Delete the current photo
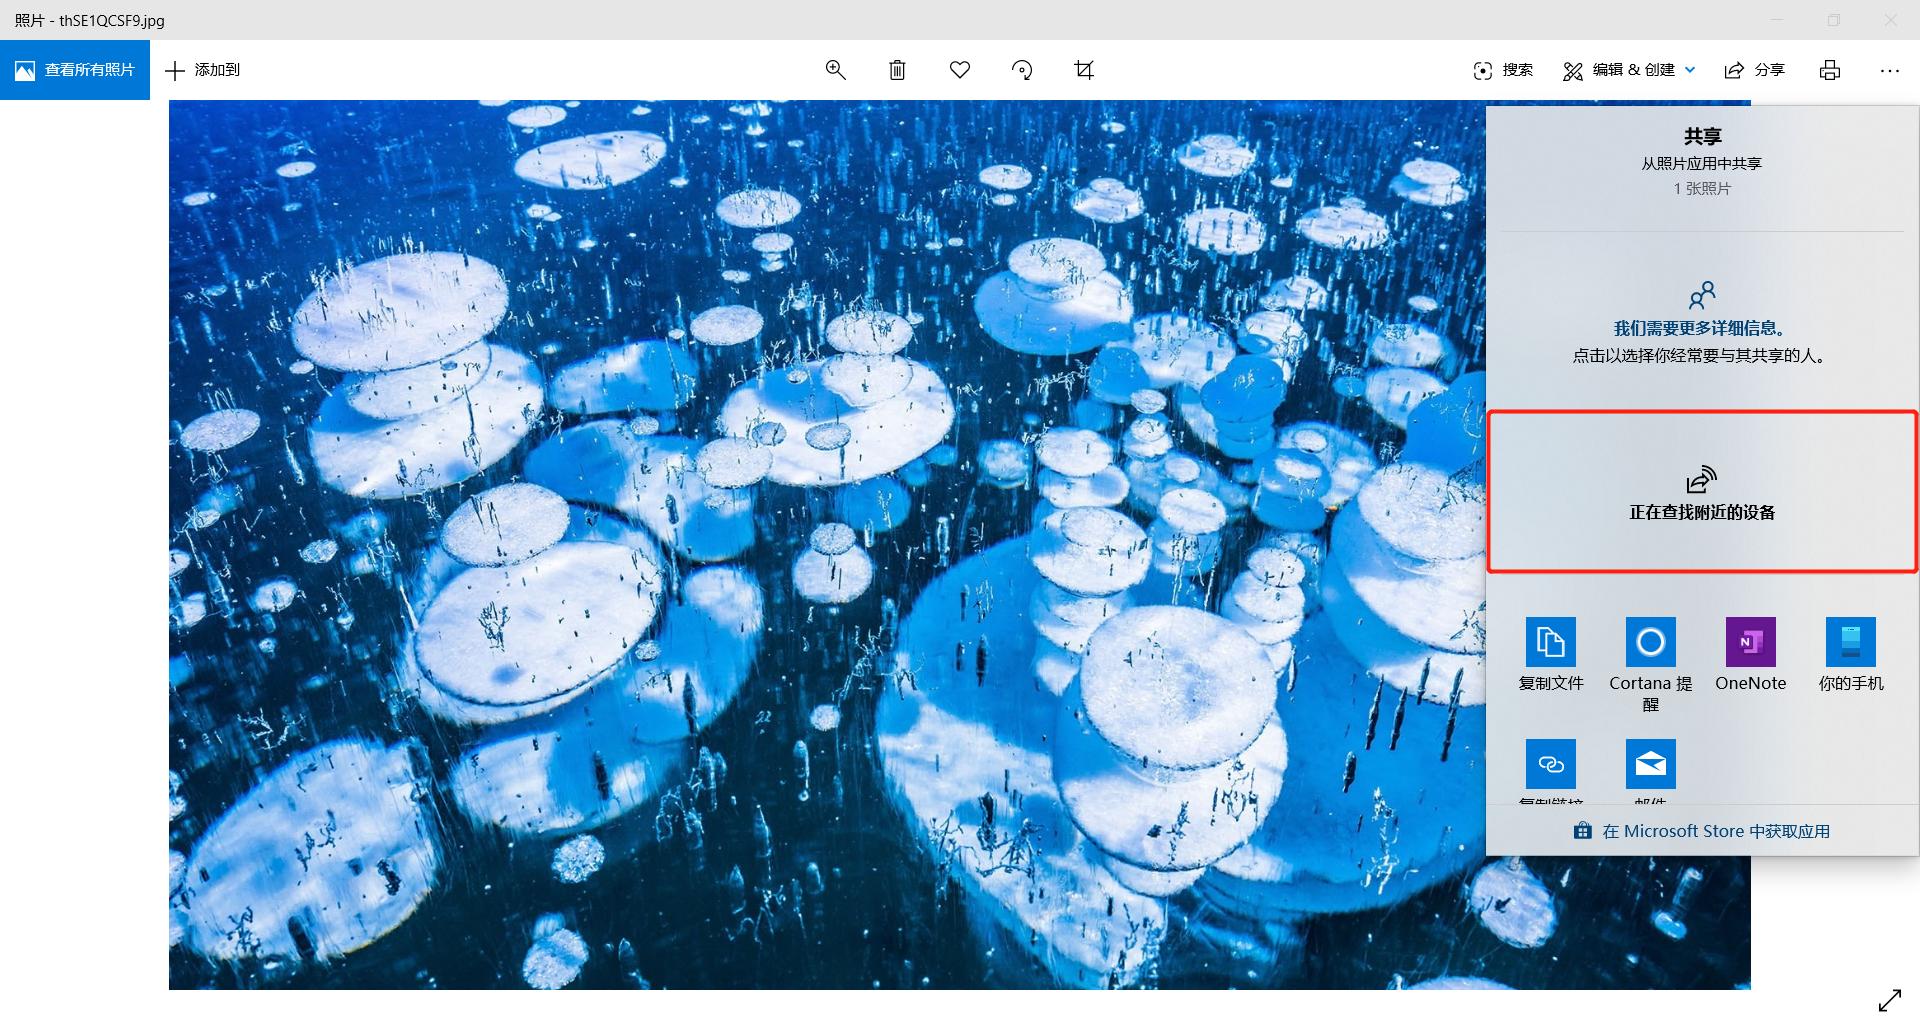 897,70
